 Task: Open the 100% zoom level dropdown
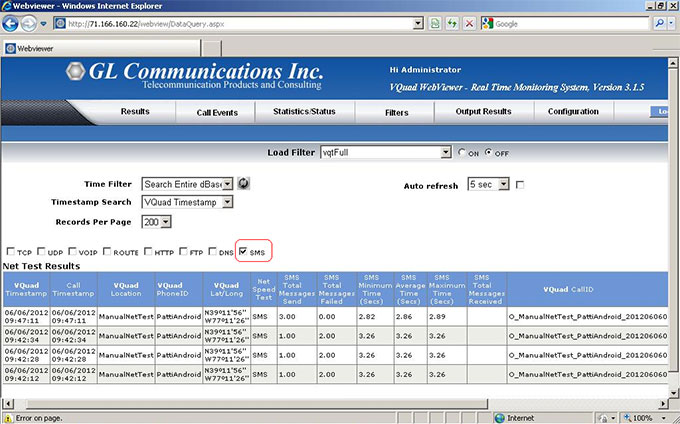coord(664,418)
